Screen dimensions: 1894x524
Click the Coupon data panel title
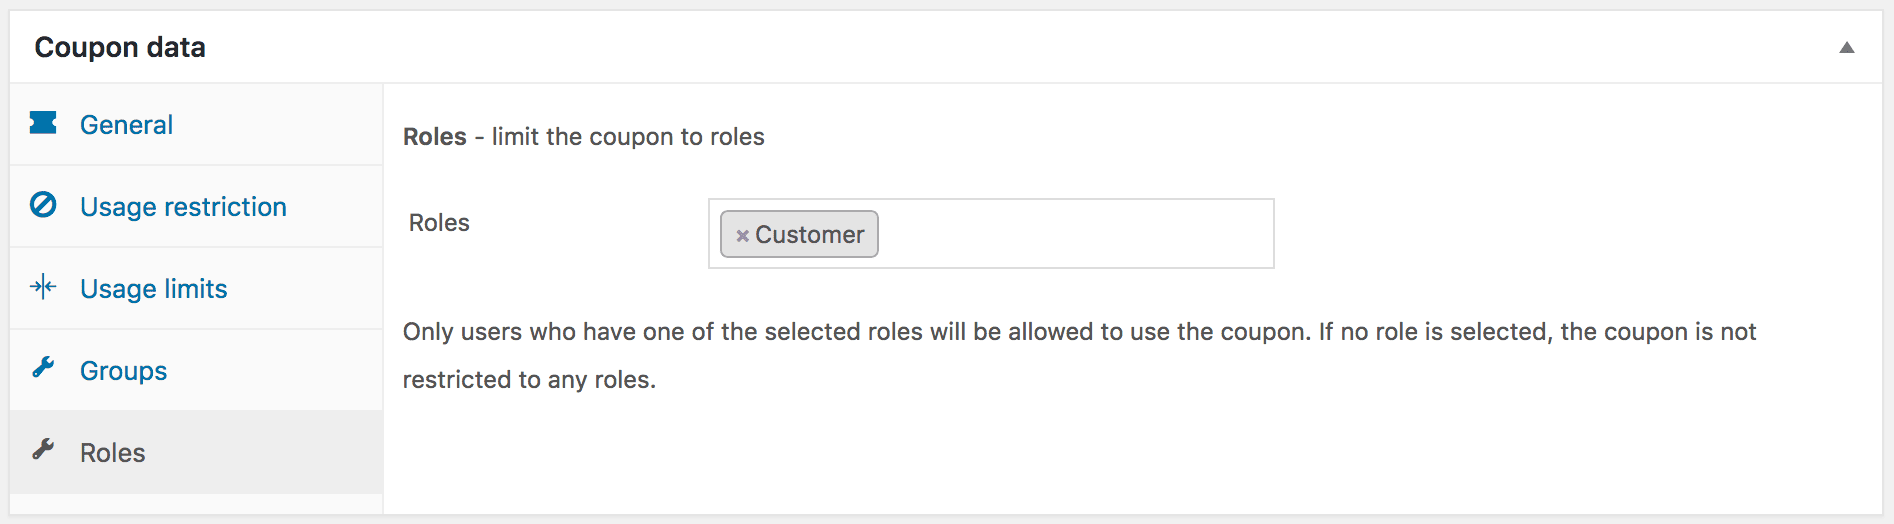tap(120, 47)
